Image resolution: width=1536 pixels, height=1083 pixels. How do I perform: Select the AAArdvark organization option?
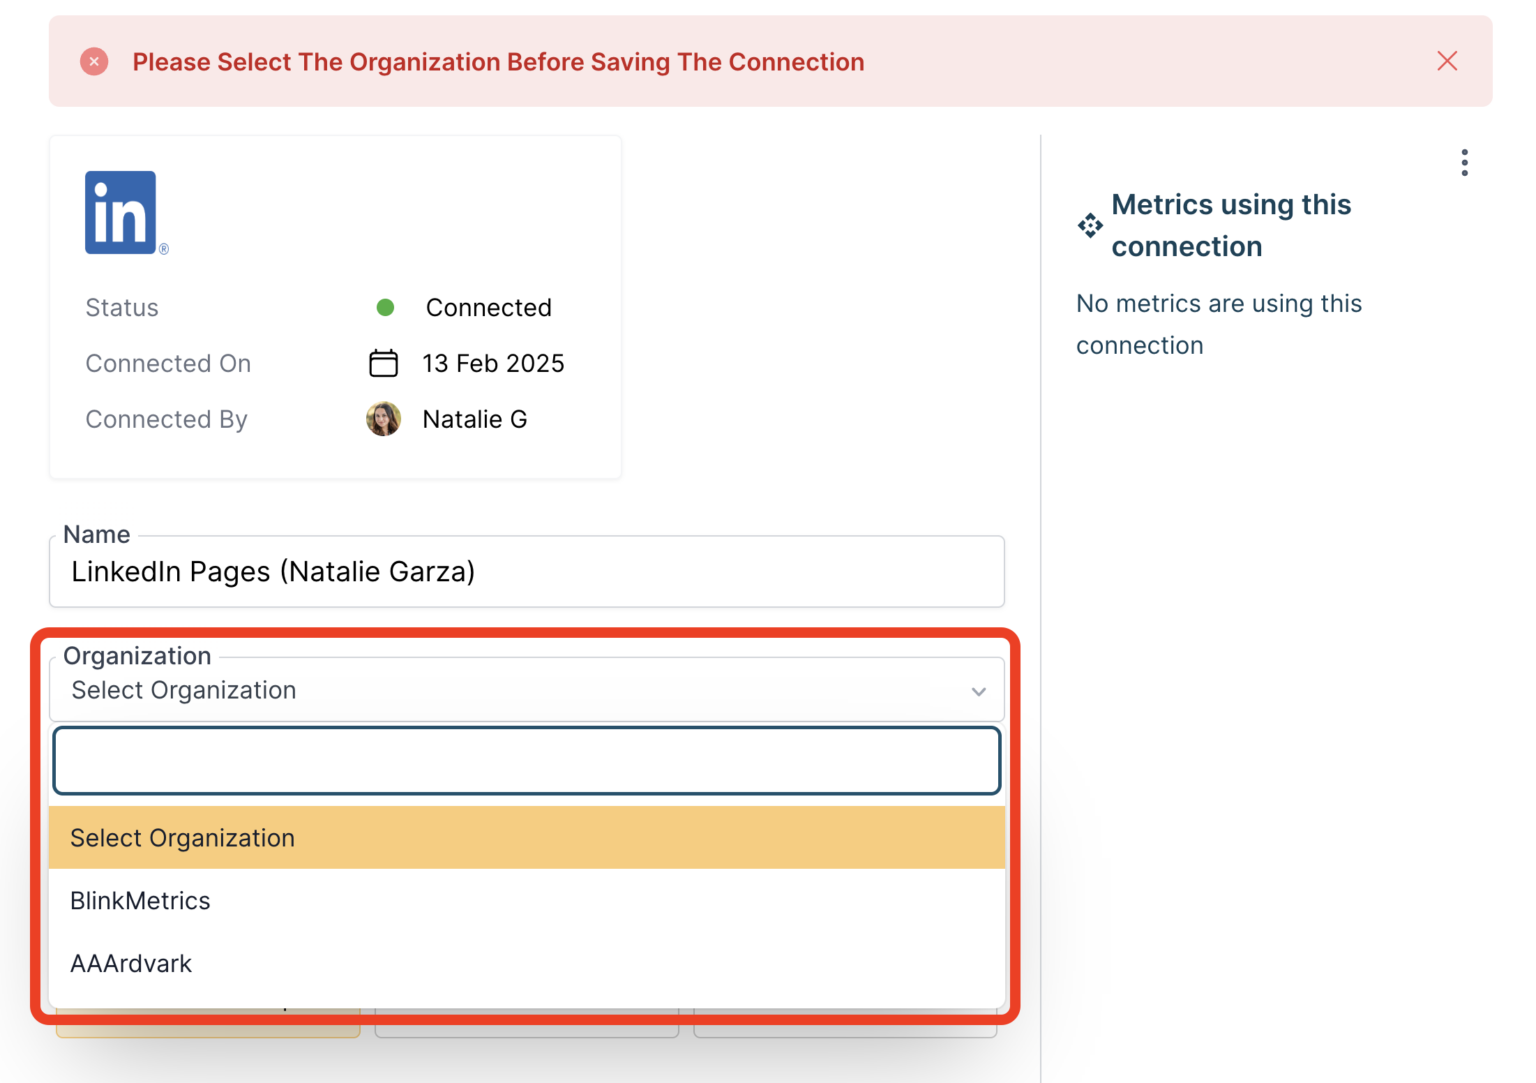pyautogui.click(x=130, y=963)
